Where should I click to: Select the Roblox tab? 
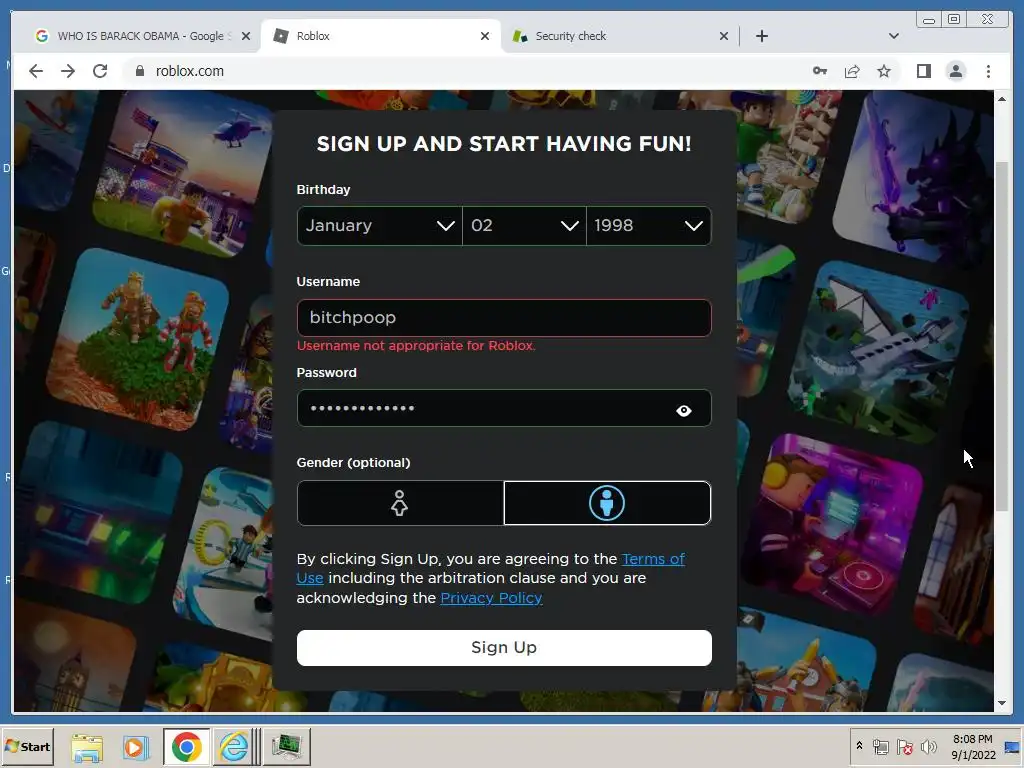[381, 36]
